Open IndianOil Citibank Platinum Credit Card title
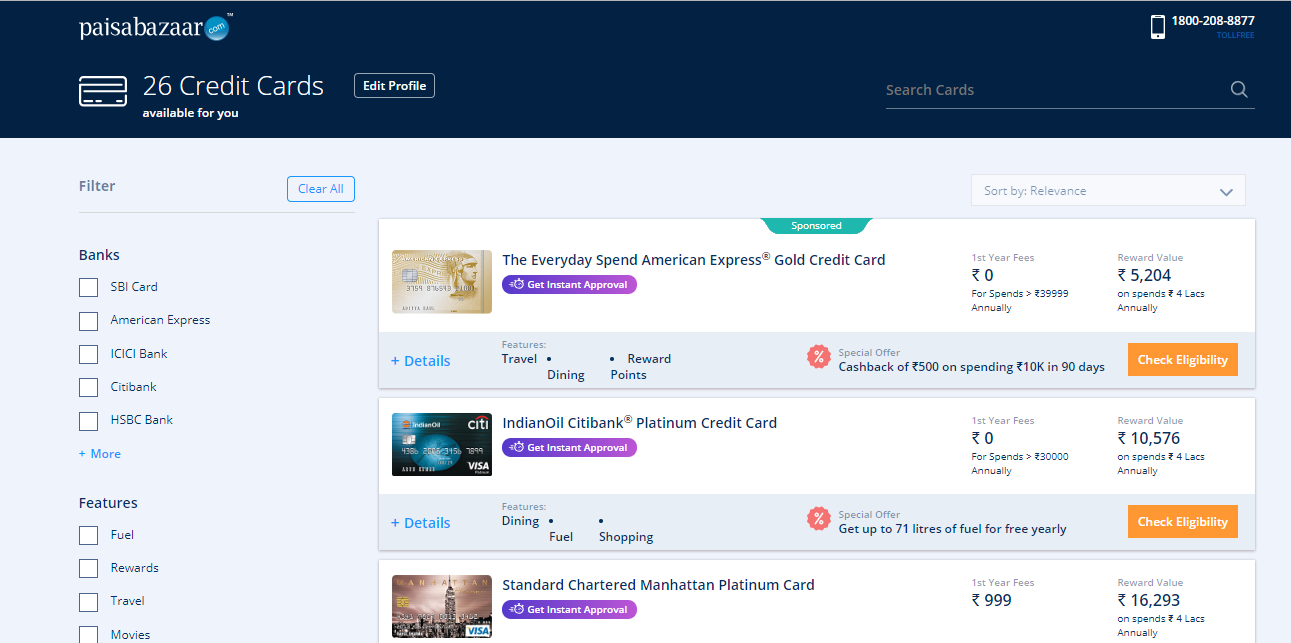Screen dimensions: 1291x643 (x=640, y=423)
